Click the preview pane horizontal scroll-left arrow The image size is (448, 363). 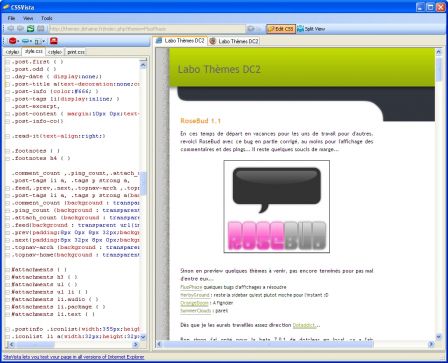click(x=160, y=344)
